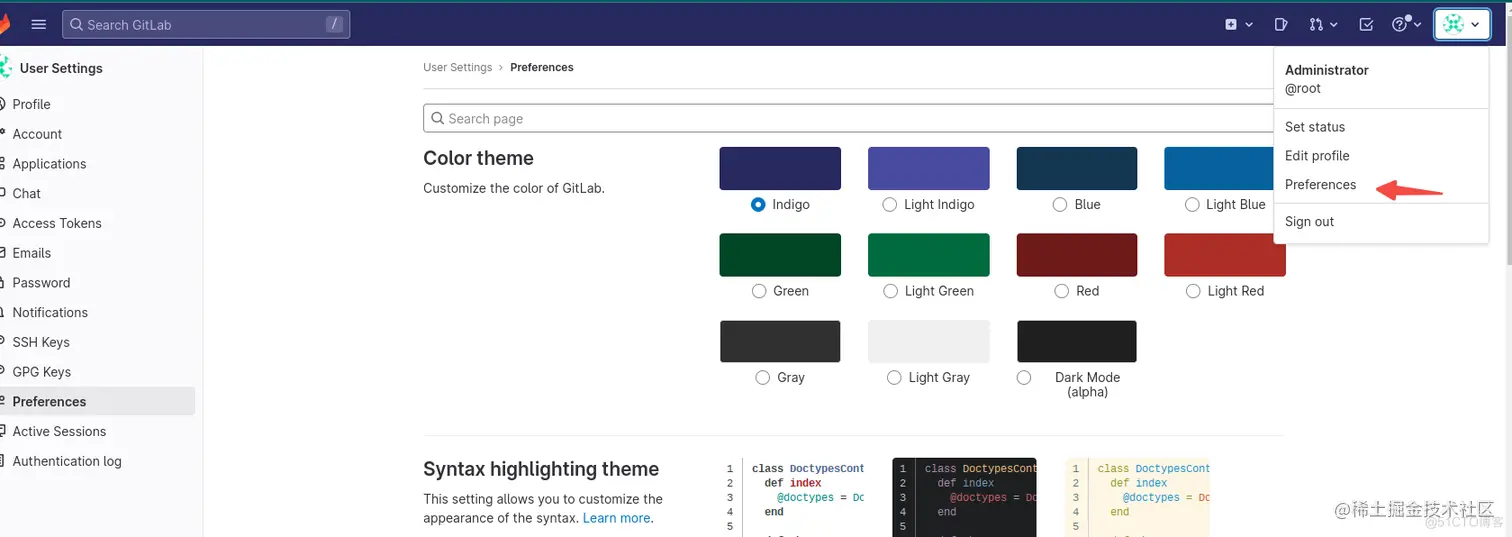Screen dimensions: 1512x537
Task: Click the Help question mark icon
Action: click(1400, 24)
